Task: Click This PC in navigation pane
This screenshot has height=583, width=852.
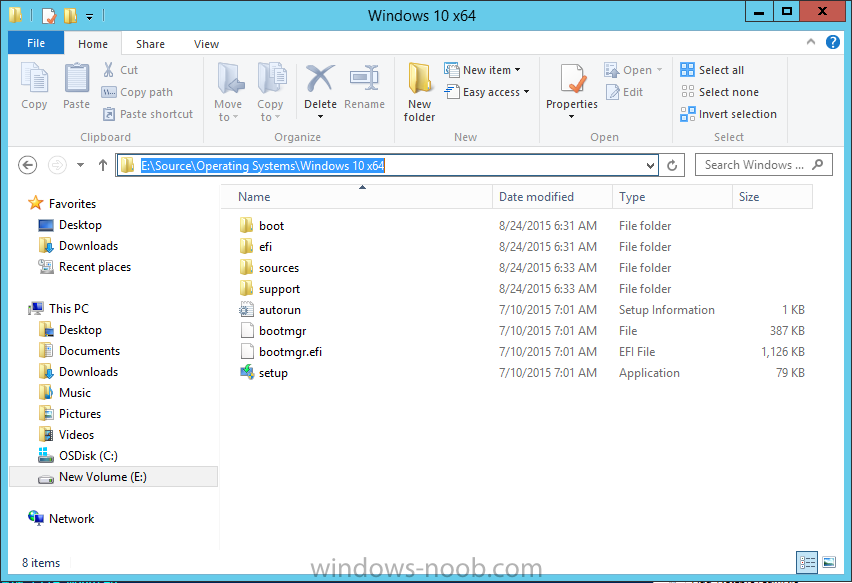Action: click(68, 309)
